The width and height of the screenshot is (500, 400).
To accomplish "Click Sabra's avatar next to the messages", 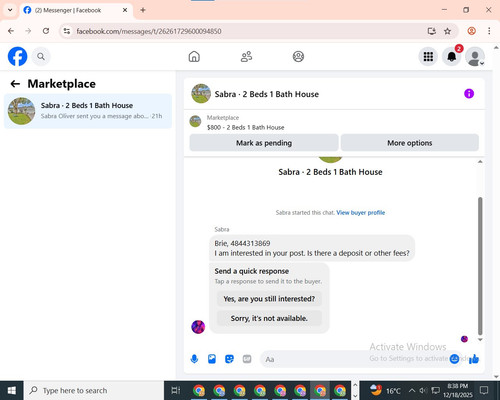I will pos(198,327).
